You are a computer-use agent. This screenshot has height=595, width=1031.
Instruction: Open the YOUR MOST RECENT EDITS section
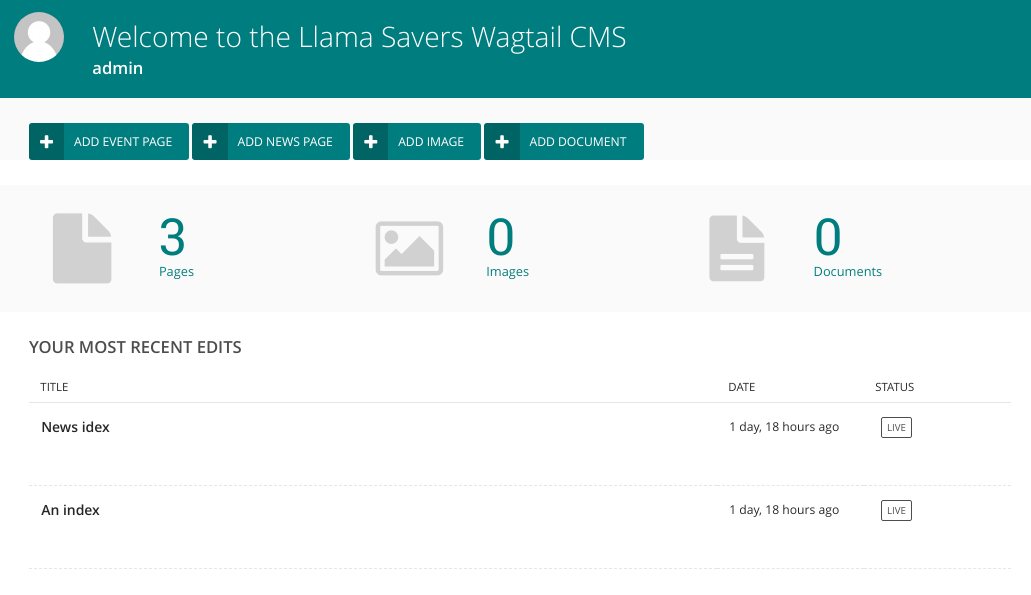[x=136, y=347]
